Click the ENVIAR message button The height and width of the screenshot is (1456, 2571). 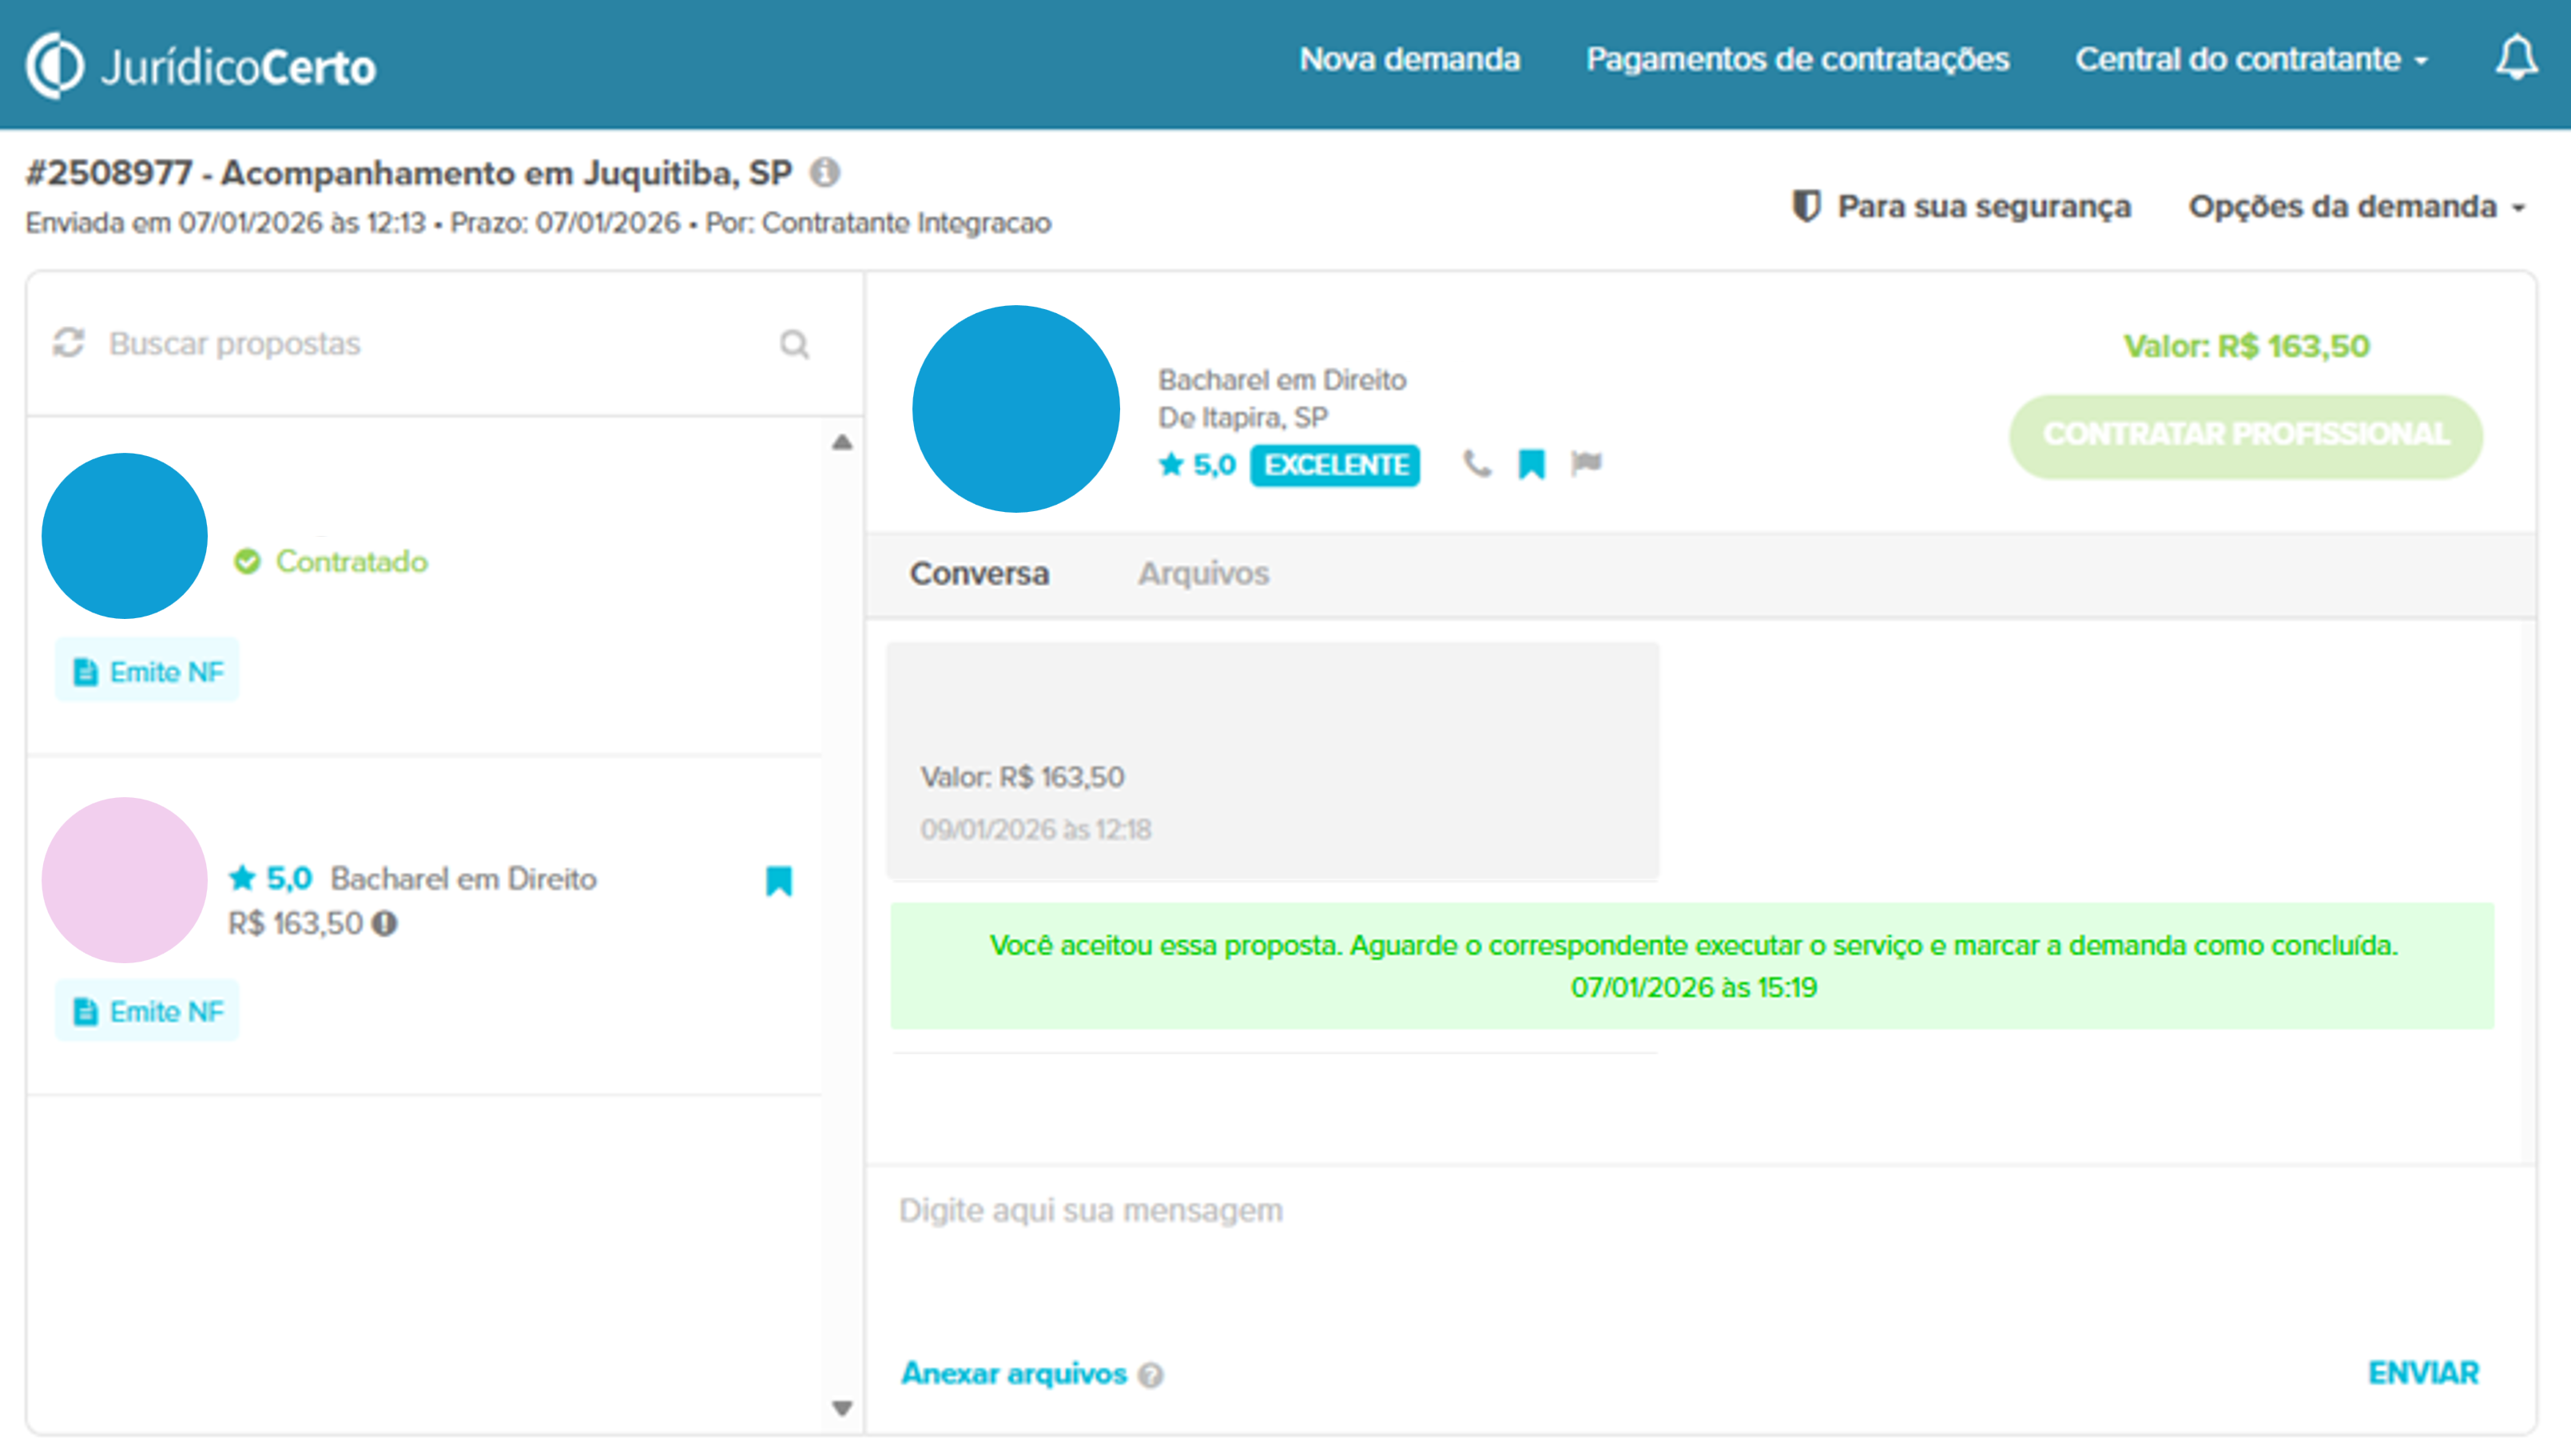coord(2422,1373)
